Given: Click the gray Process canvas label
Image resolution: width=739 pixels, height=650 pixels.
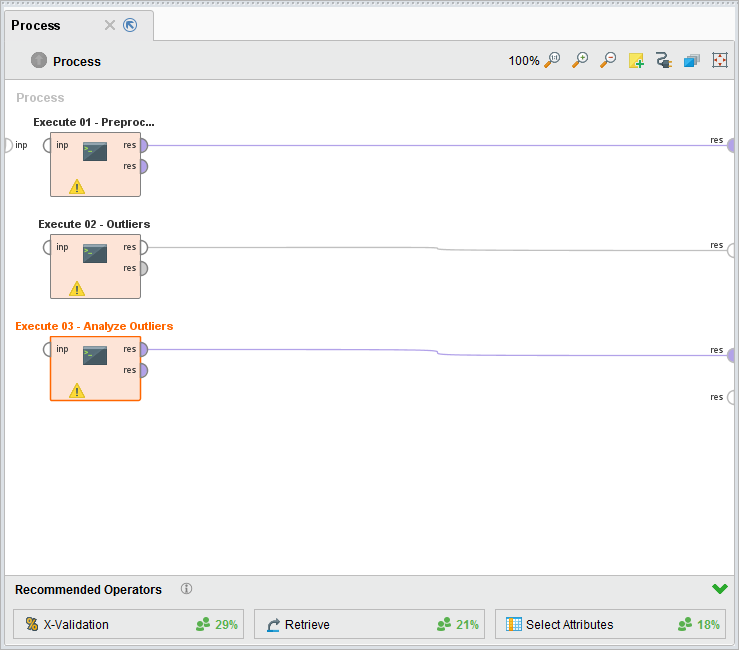Looking at the screenshot, I should point(40,98).
